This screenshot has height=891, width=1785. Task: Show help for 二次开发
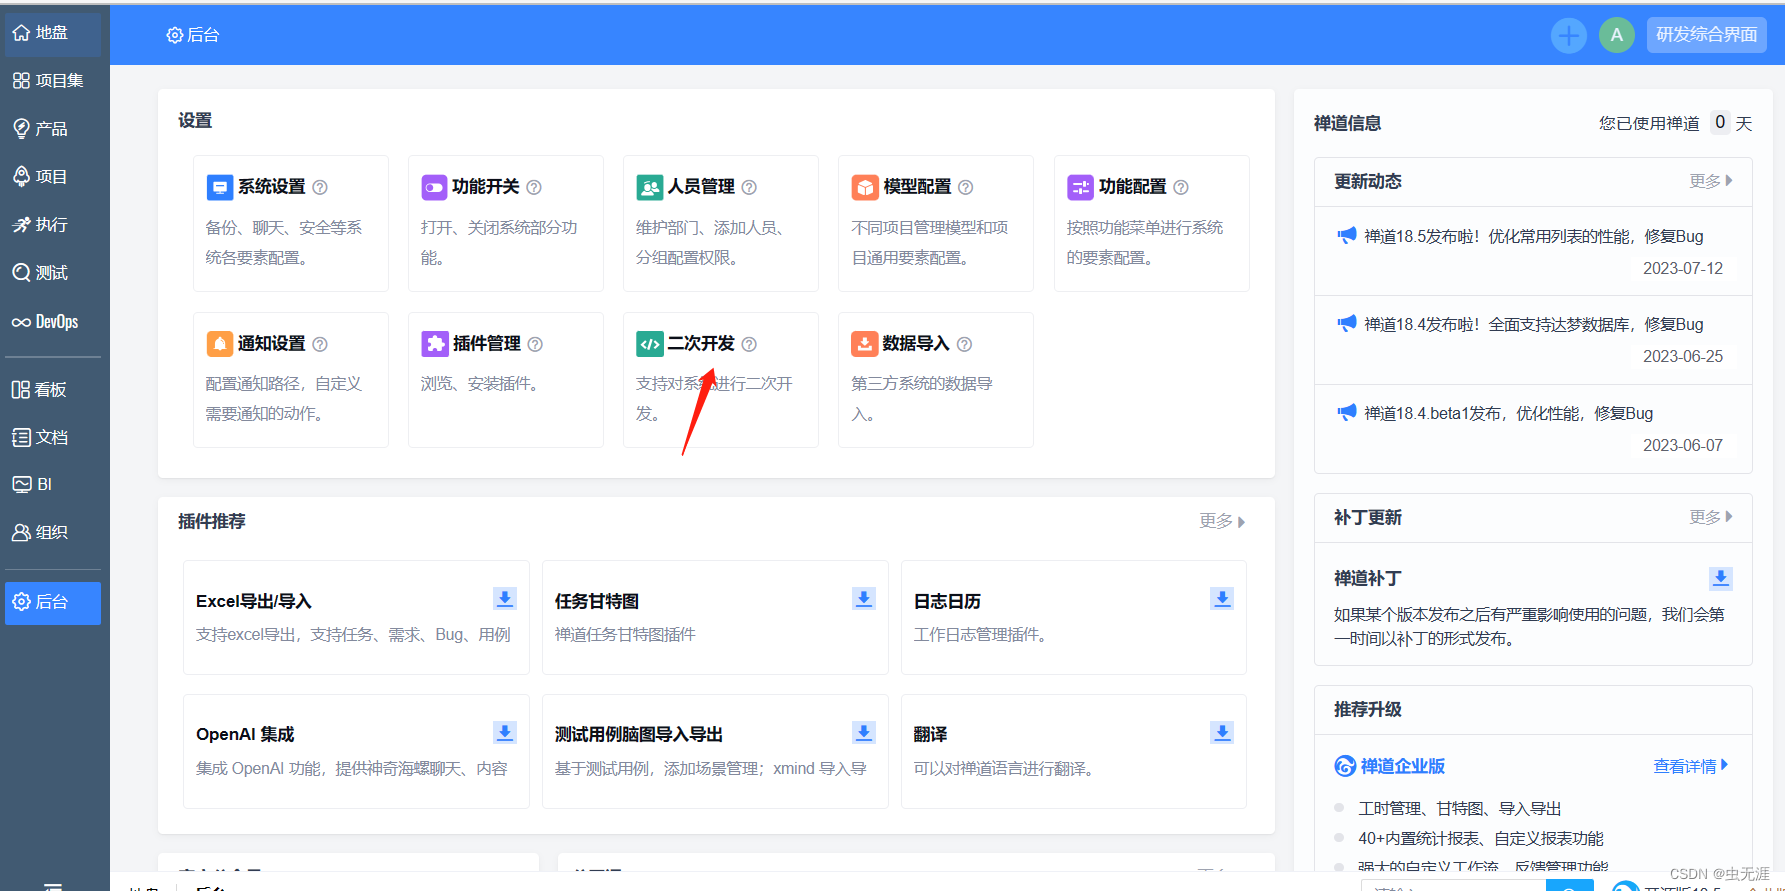(749, 344)
